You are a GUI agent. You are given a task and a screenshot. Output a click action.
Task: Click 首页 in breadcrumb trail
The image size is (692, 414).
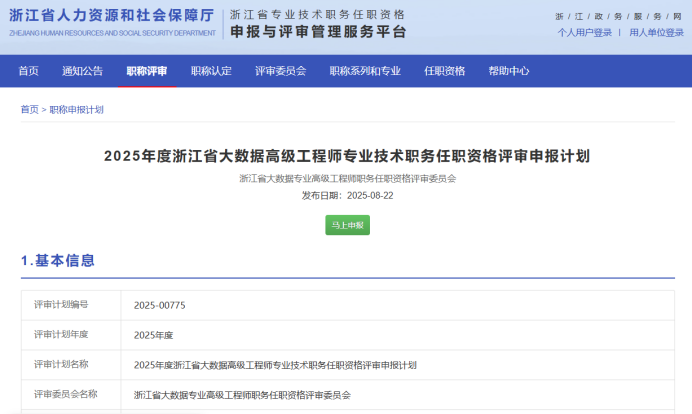[x=29, y=110]
